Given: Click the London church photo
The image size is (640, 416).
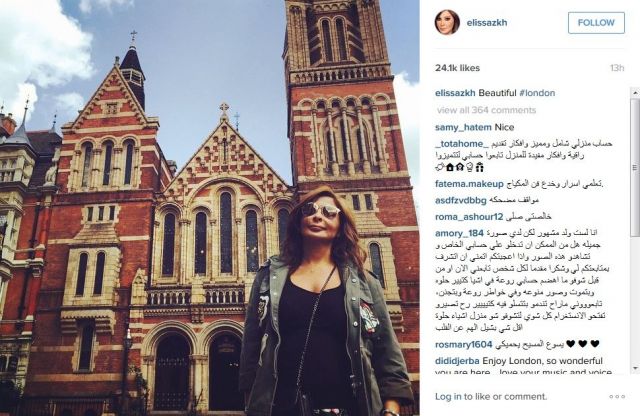Looking at the screenshot, I should pos(210,208).
